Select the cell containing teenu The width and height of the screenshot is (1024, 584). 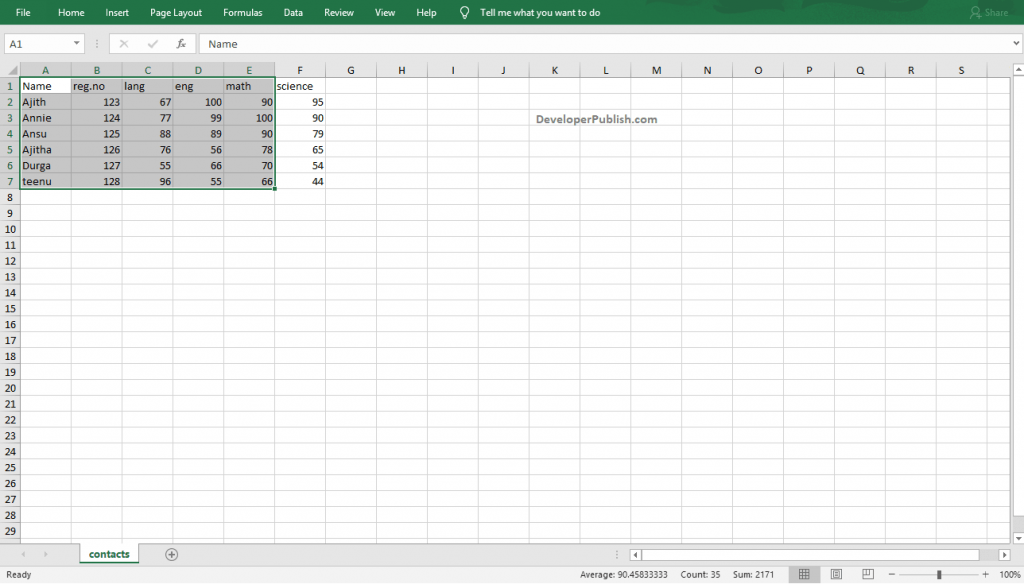[x=45, y=182]
